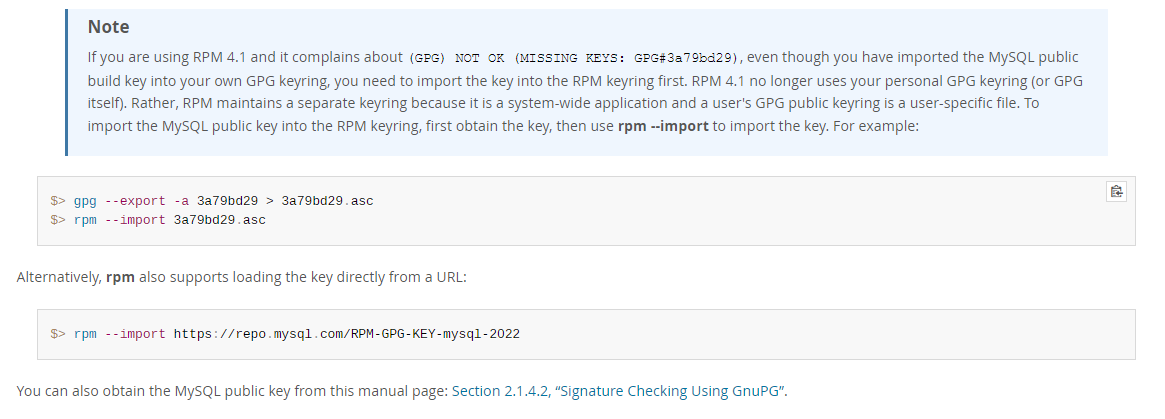Click the "$>" prompt before the URL import command
Viewport: 1165px width, 419px height.
click(x=58, y=334)
